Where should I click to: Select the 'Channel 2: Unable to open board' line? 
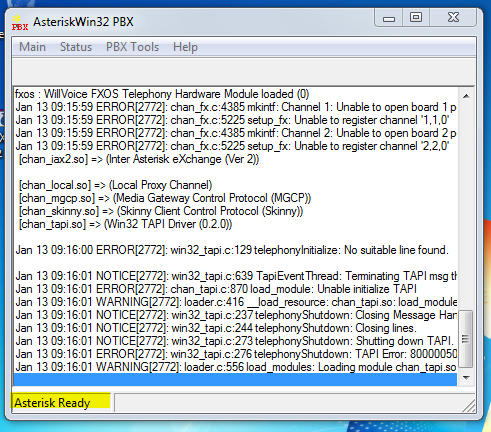coord(236,133)
